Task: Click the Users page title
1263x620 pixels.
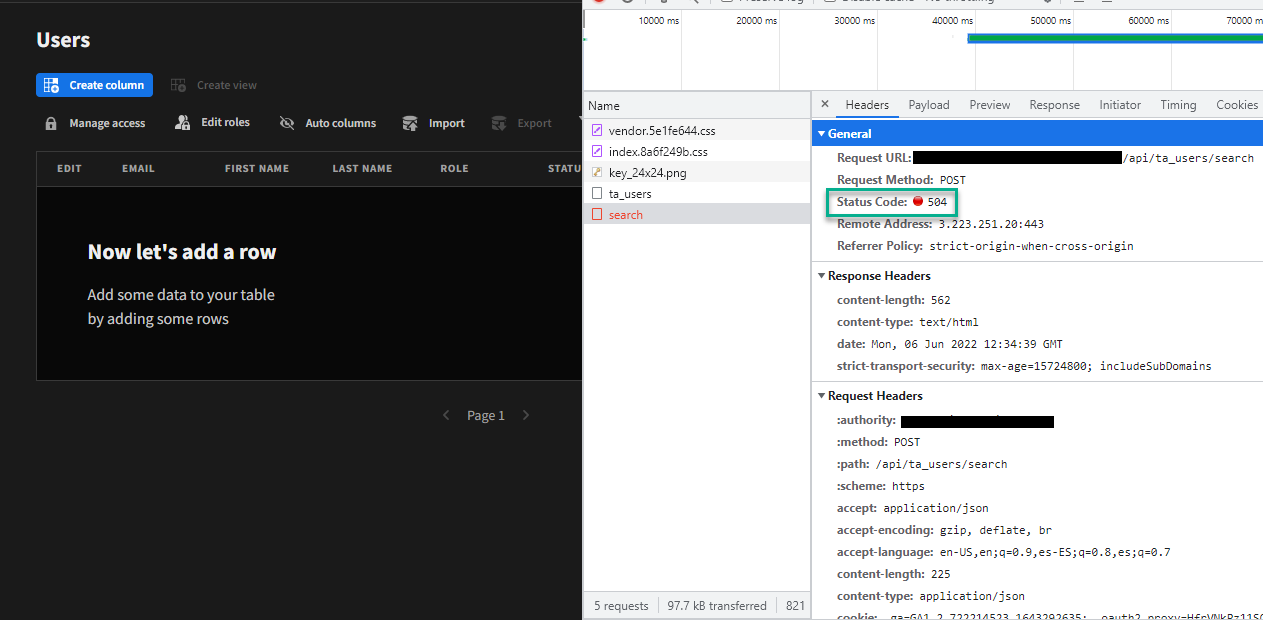Action: (63, 40)
